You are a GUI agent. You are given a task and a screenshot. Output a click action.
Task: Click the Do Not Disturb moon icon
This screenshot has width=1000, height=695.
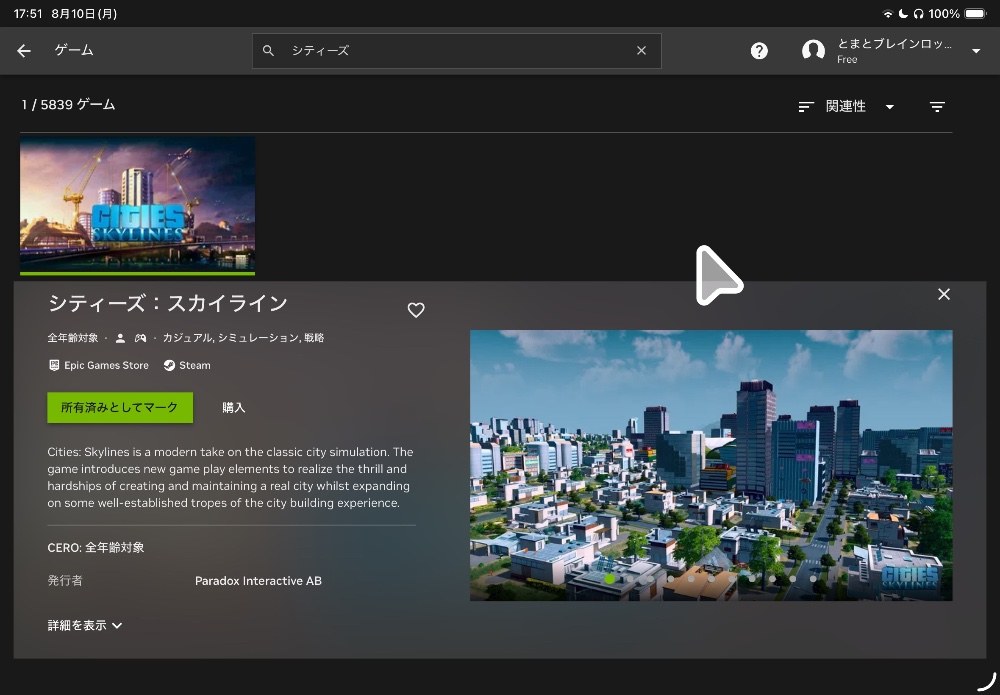(903, 13)
